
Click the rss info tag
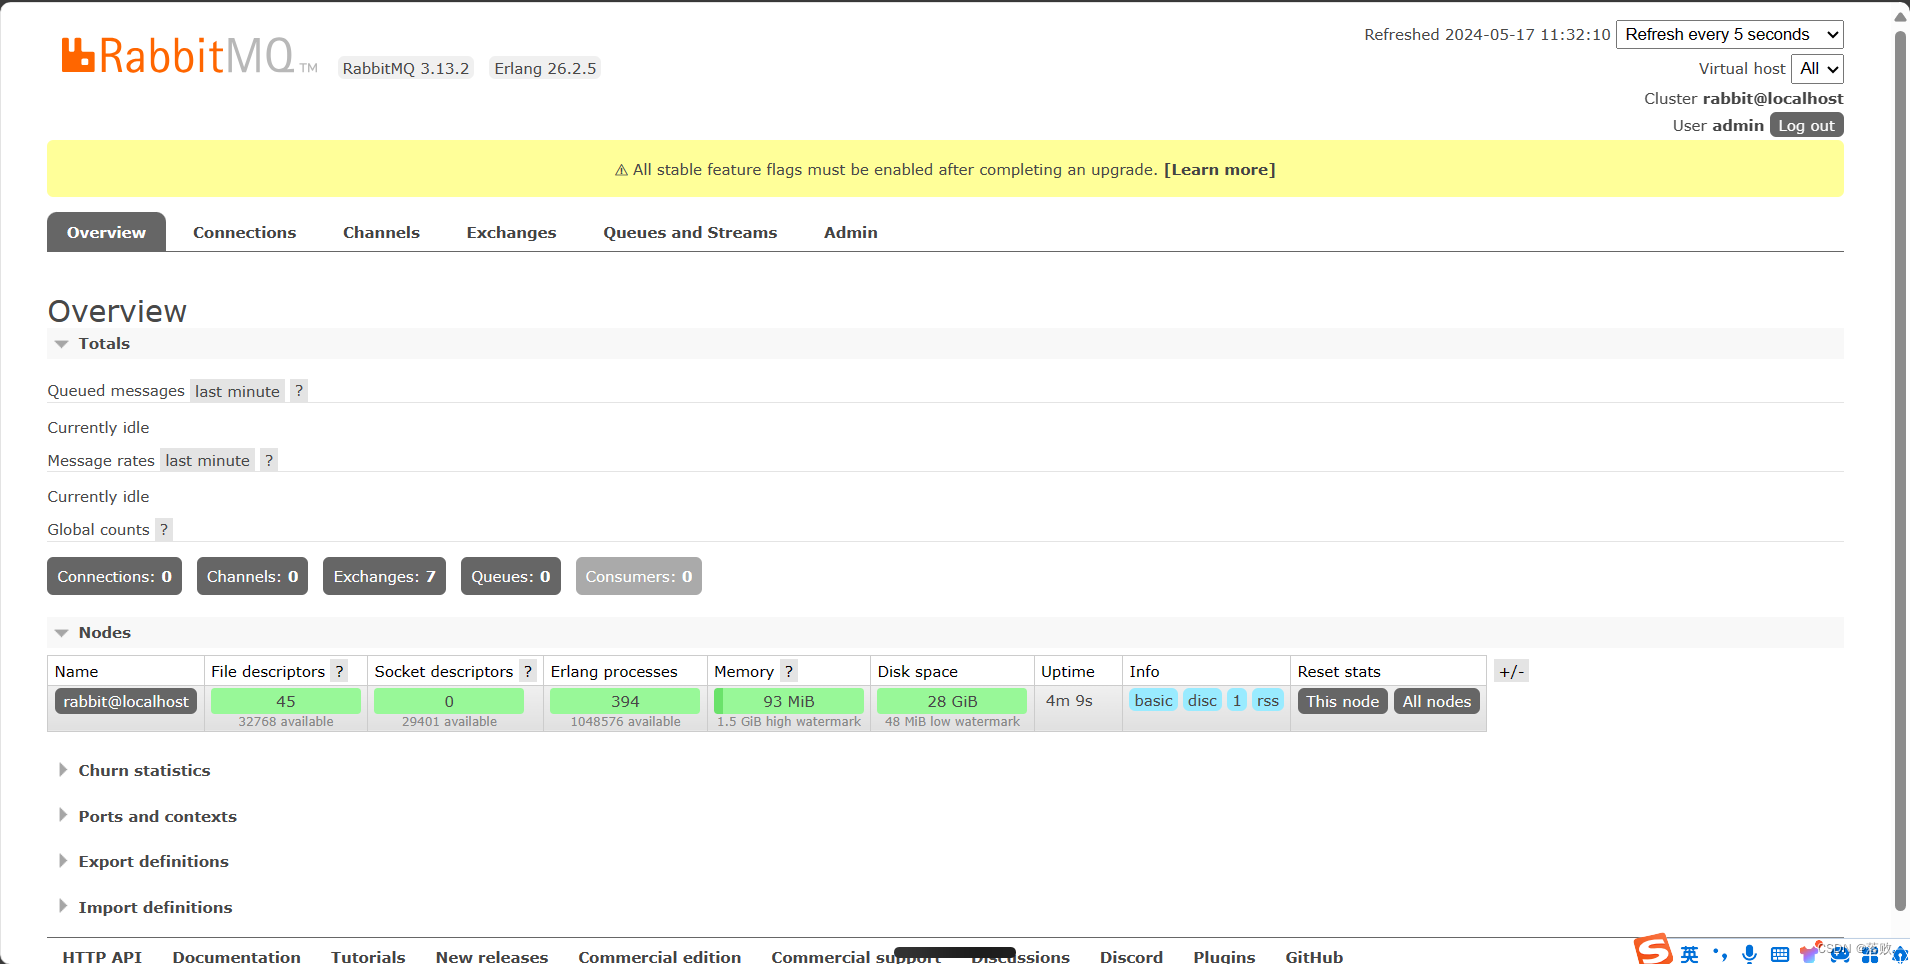[x=1267, y=700]
